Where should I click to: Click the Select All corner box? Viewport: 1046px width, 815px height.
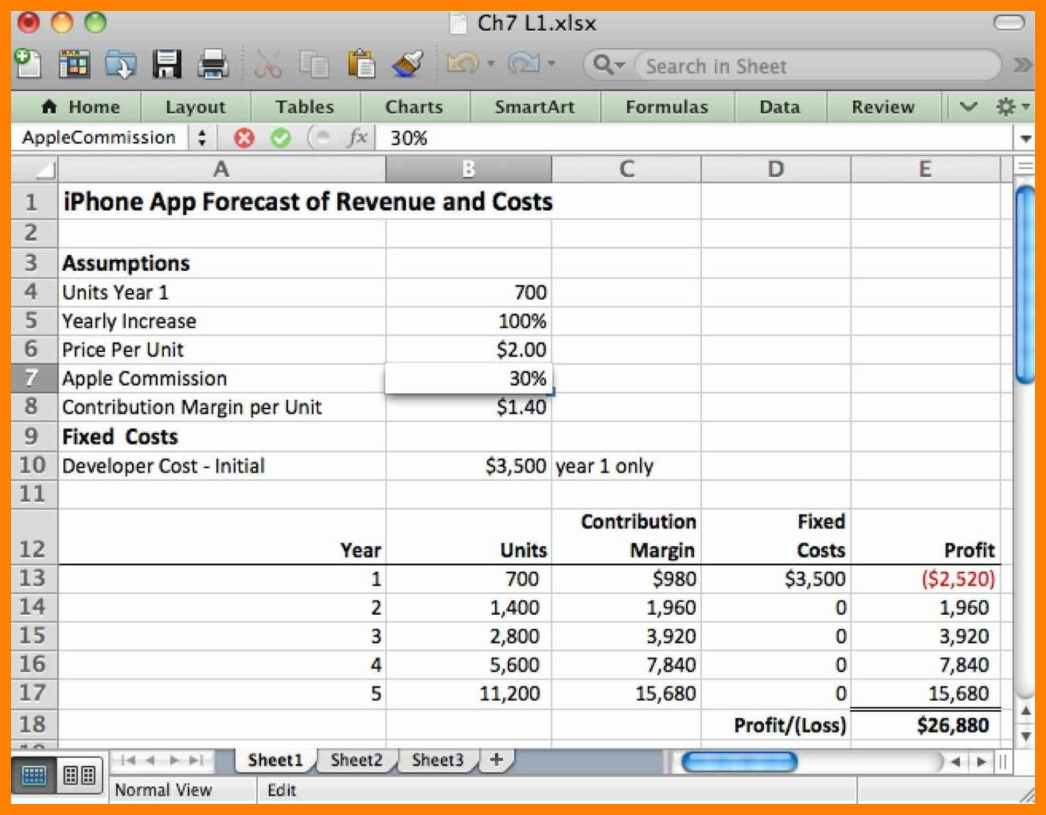point(35,169)
